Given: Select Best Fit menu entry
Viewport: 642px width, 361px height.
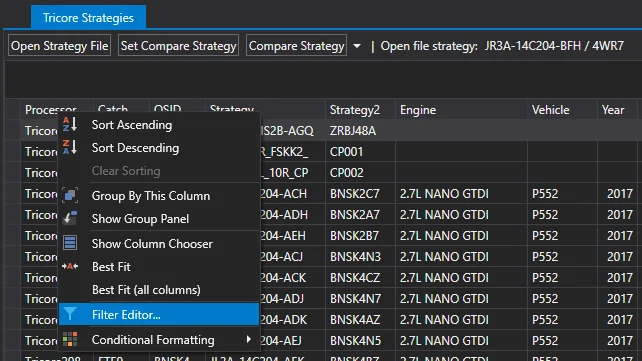Looking at the screenshot, I should 159,266.
